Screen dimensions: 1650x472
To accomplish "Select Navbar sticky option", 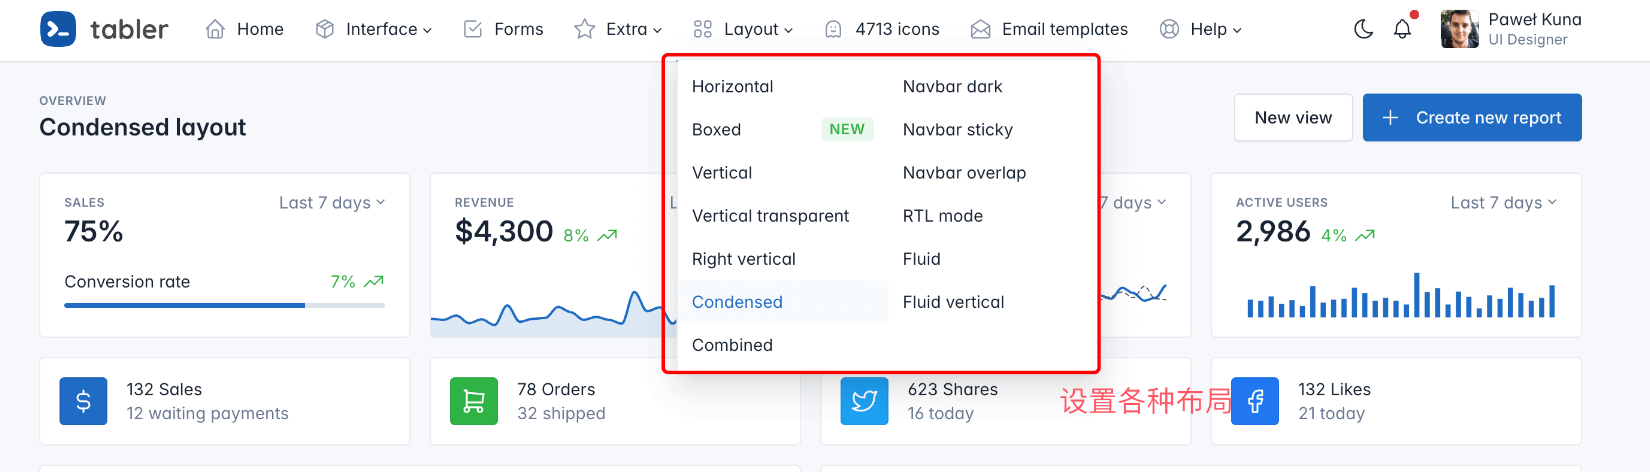I will [x=958, y=130].
